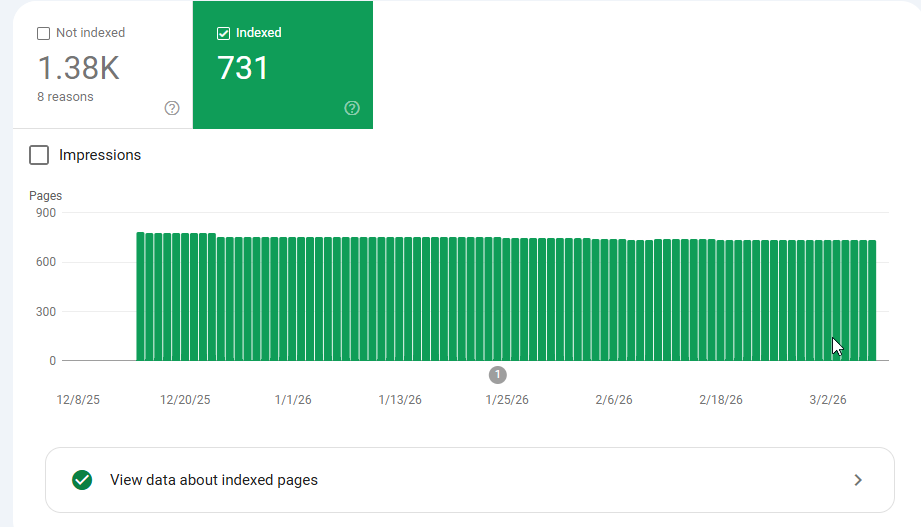
Task: Click the 2/6/26 axis date label
Action: pos(614,400)
